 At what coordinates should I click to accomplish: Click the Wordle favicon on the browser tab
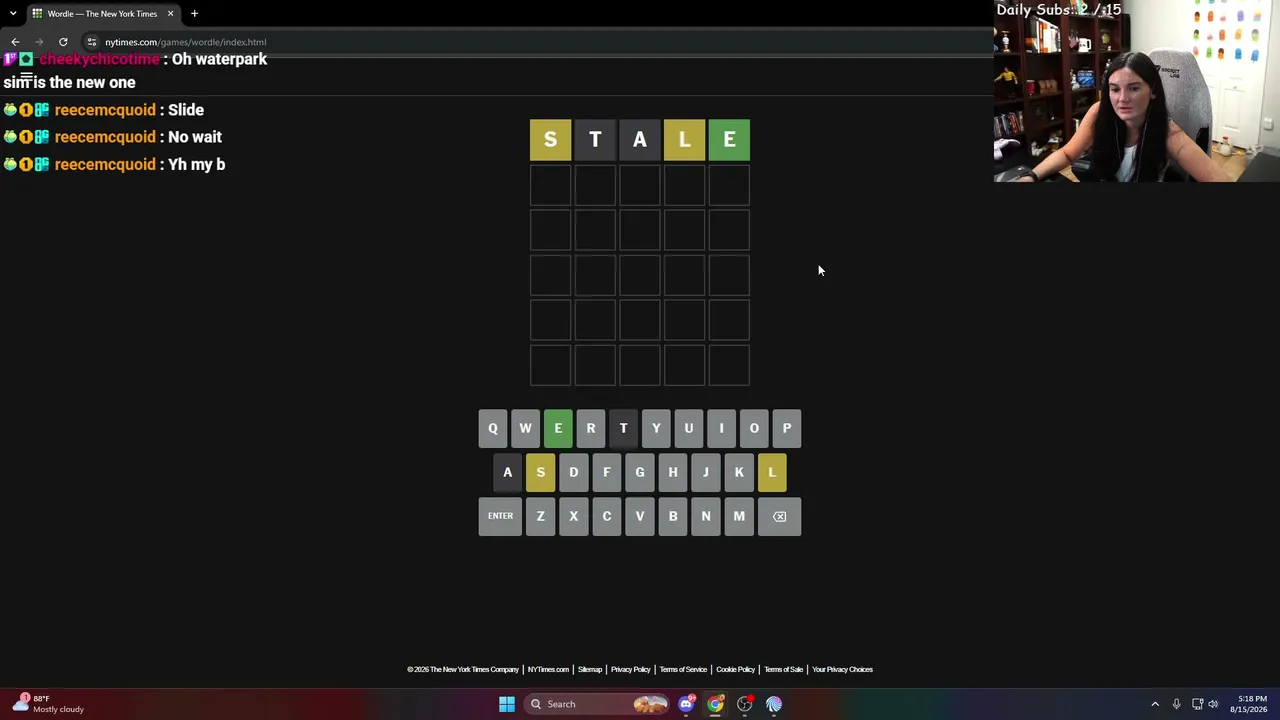click(37, 14)
